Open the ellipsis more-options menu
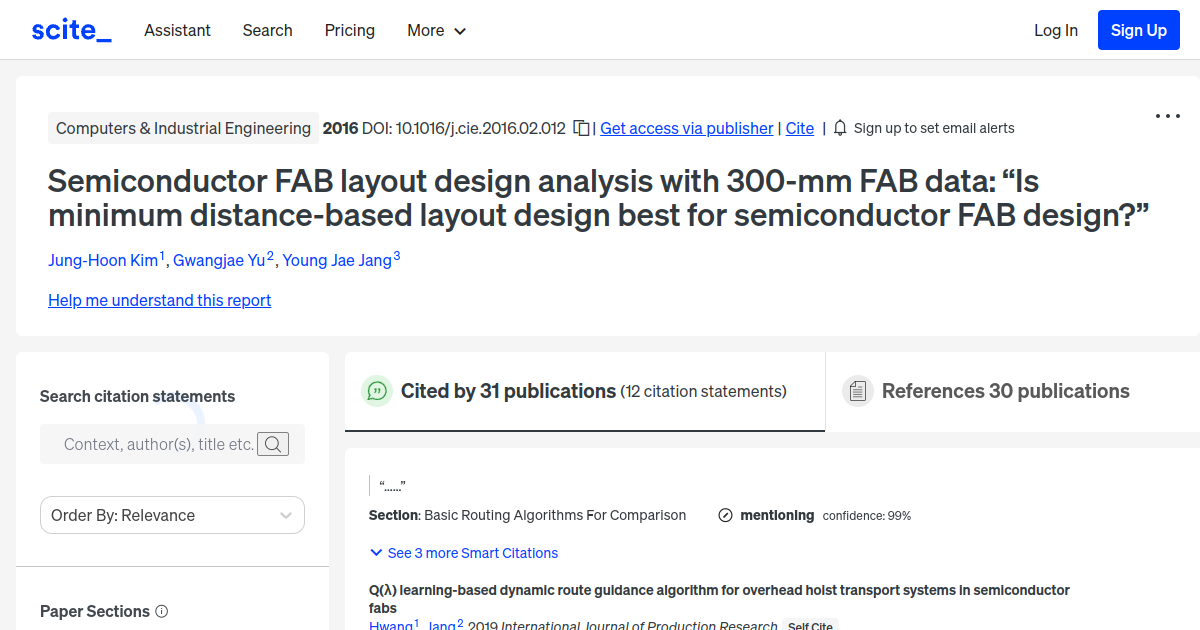This screenshot has height=630, width=1200. click(1167, 116)
